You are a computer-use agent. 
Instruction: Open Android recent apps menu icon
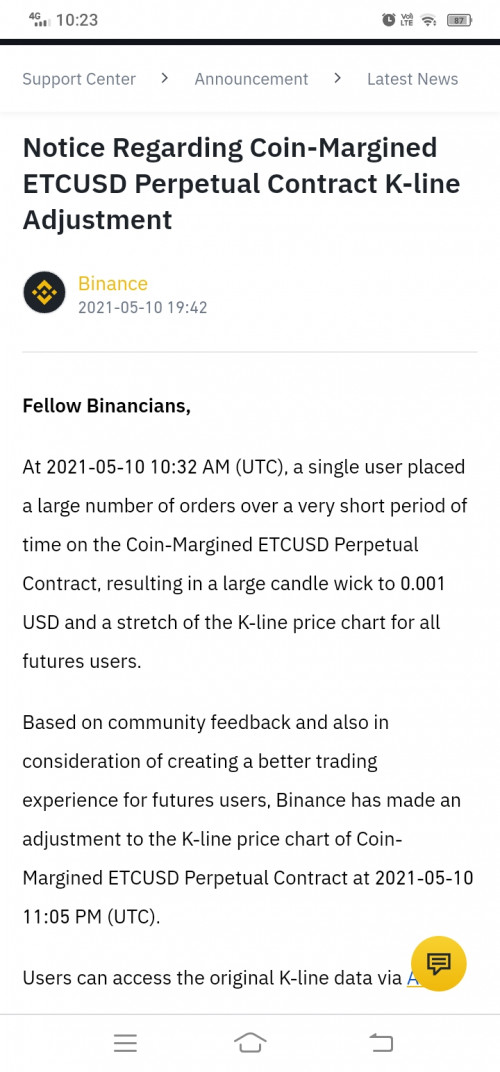[125, 1043]
